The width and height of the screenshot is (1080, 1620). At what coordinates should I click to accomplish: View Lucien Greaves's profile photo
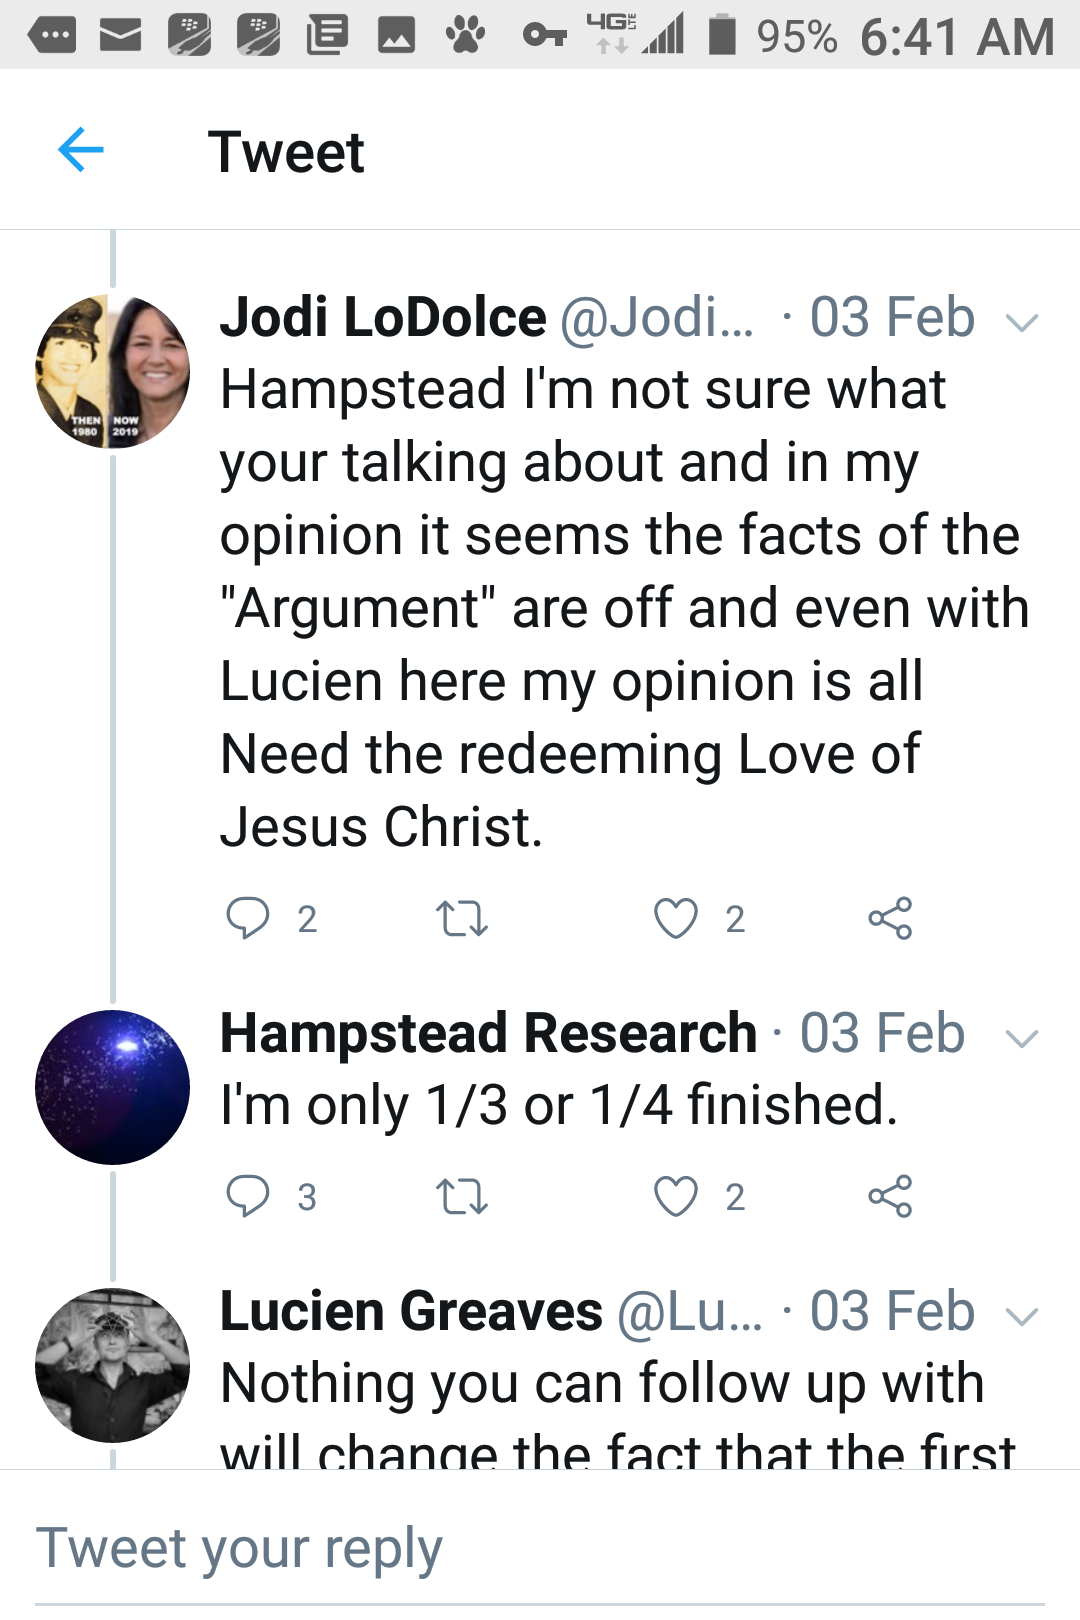(112, 1365)
